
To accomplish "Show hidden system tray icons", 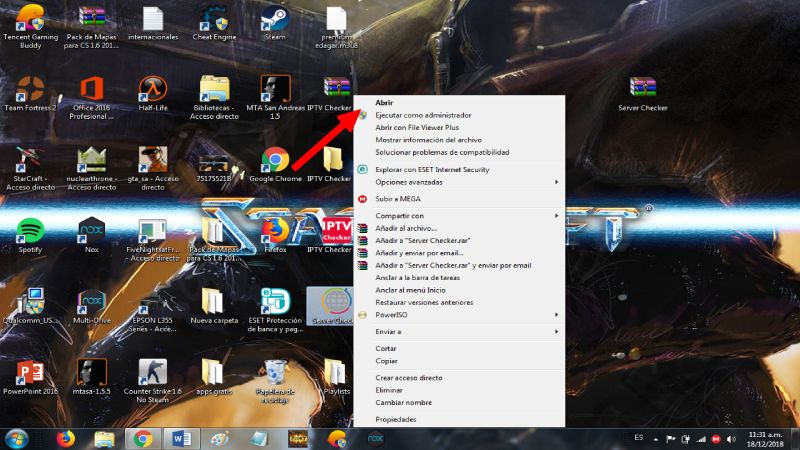I will [656, 439].
